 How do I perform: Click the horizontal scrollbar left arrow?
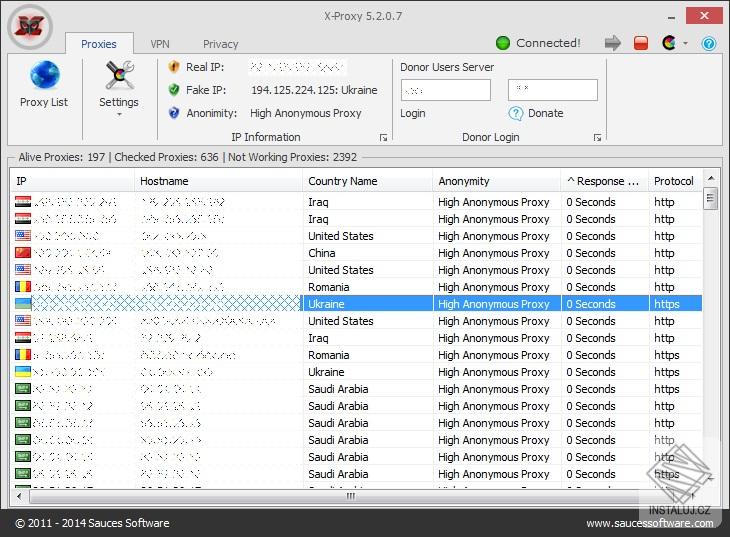19,496
